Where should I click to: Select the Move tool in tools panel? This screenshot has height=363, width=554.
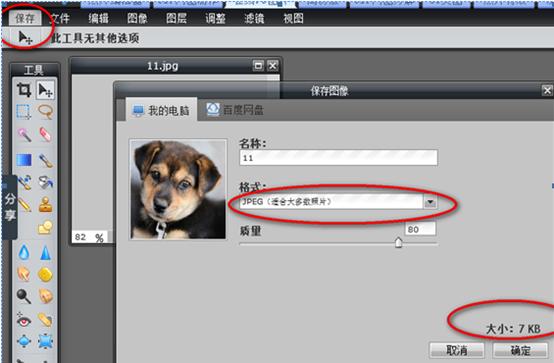point(45,90)
